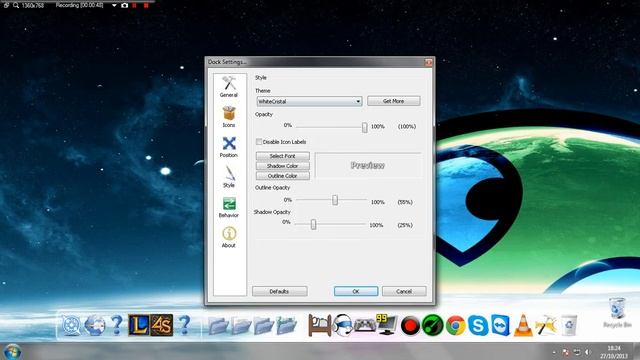The width and height of the screenshot is (640, 360).
Task: Open the Outline Color picker
Action: click(282, 176)
